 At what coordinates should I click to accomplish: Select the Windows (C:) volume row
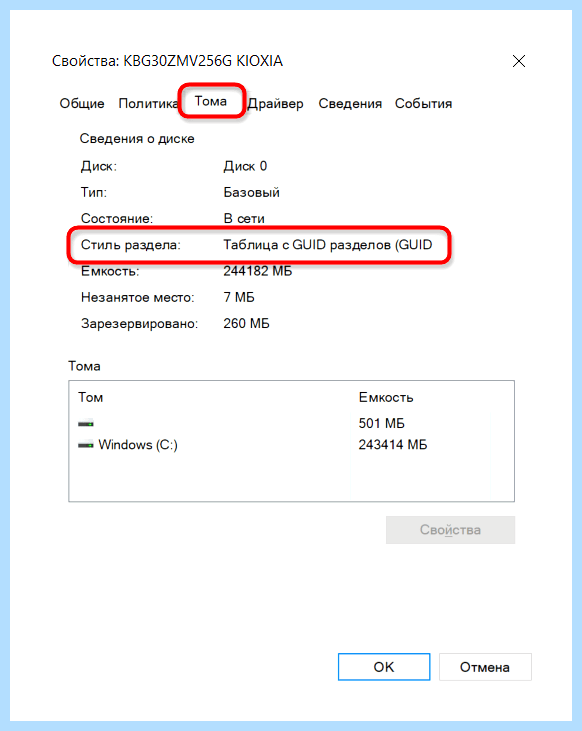click(291, 445)
